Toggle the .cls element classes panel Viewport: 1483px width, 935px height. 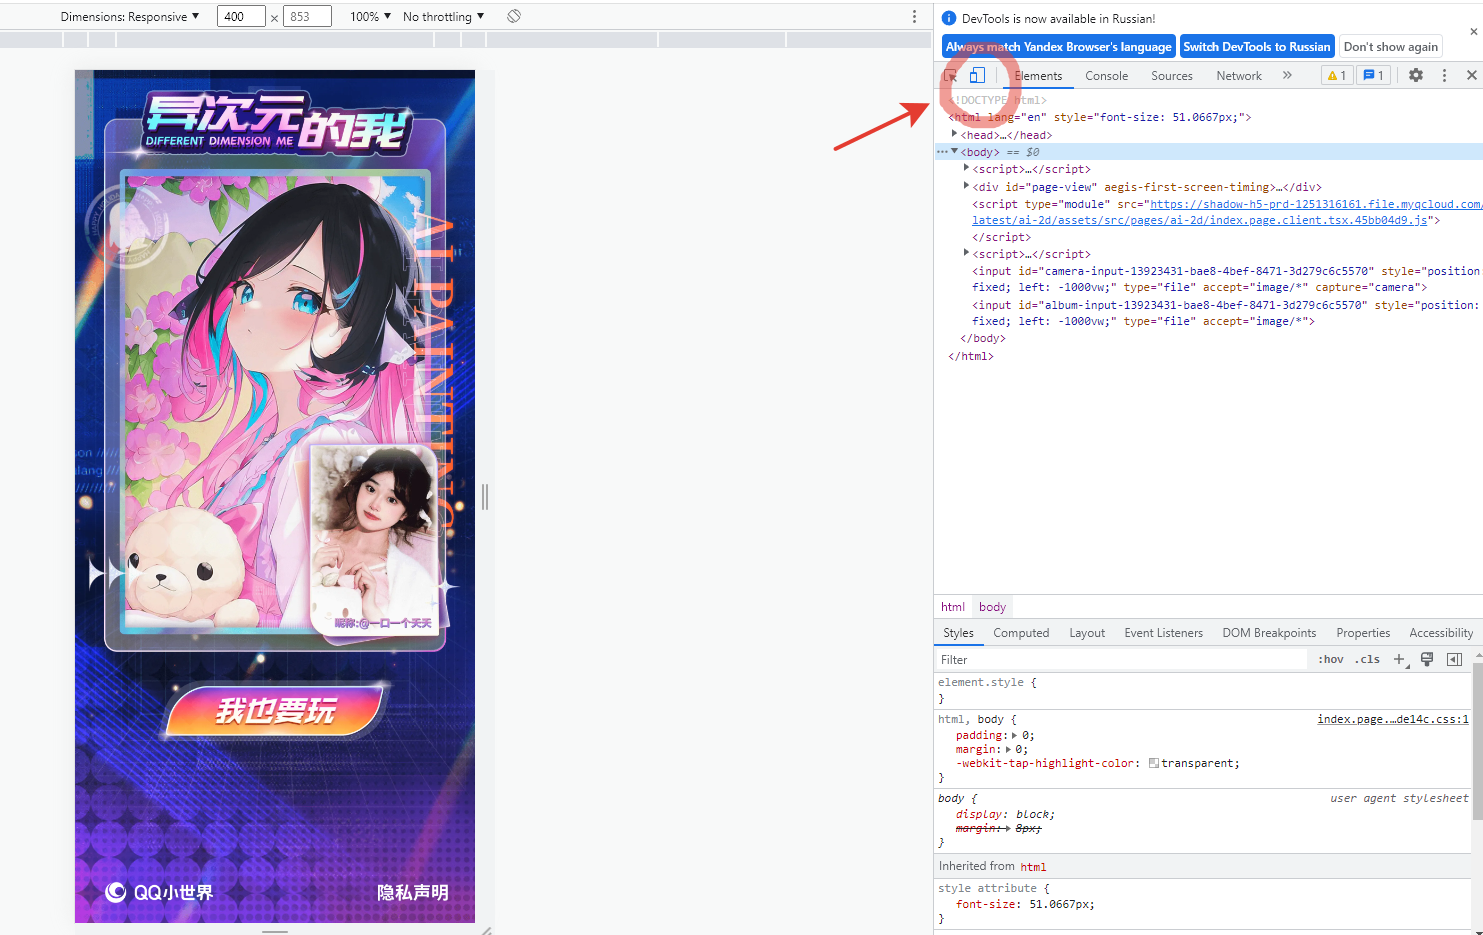tap(1367, 659)
